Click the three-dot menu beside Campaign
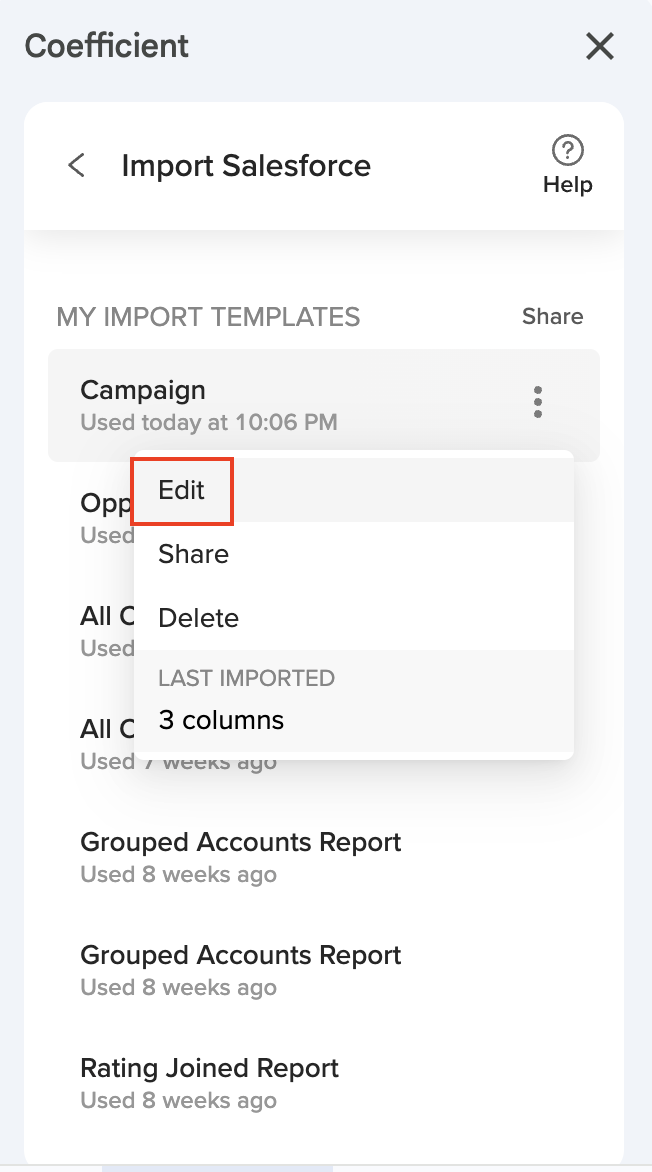 [x=538, y=402]
